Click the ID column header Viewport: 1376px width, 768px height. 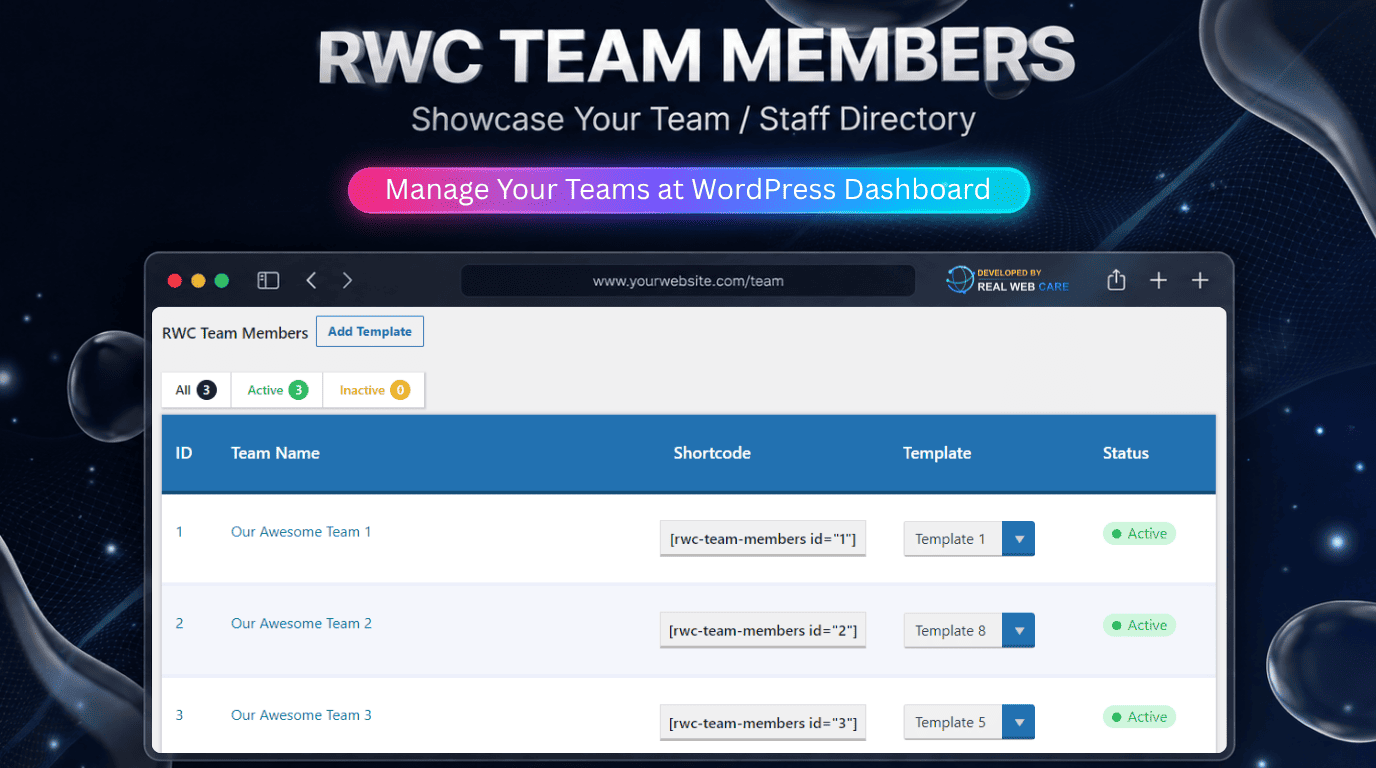pos(184,453)
